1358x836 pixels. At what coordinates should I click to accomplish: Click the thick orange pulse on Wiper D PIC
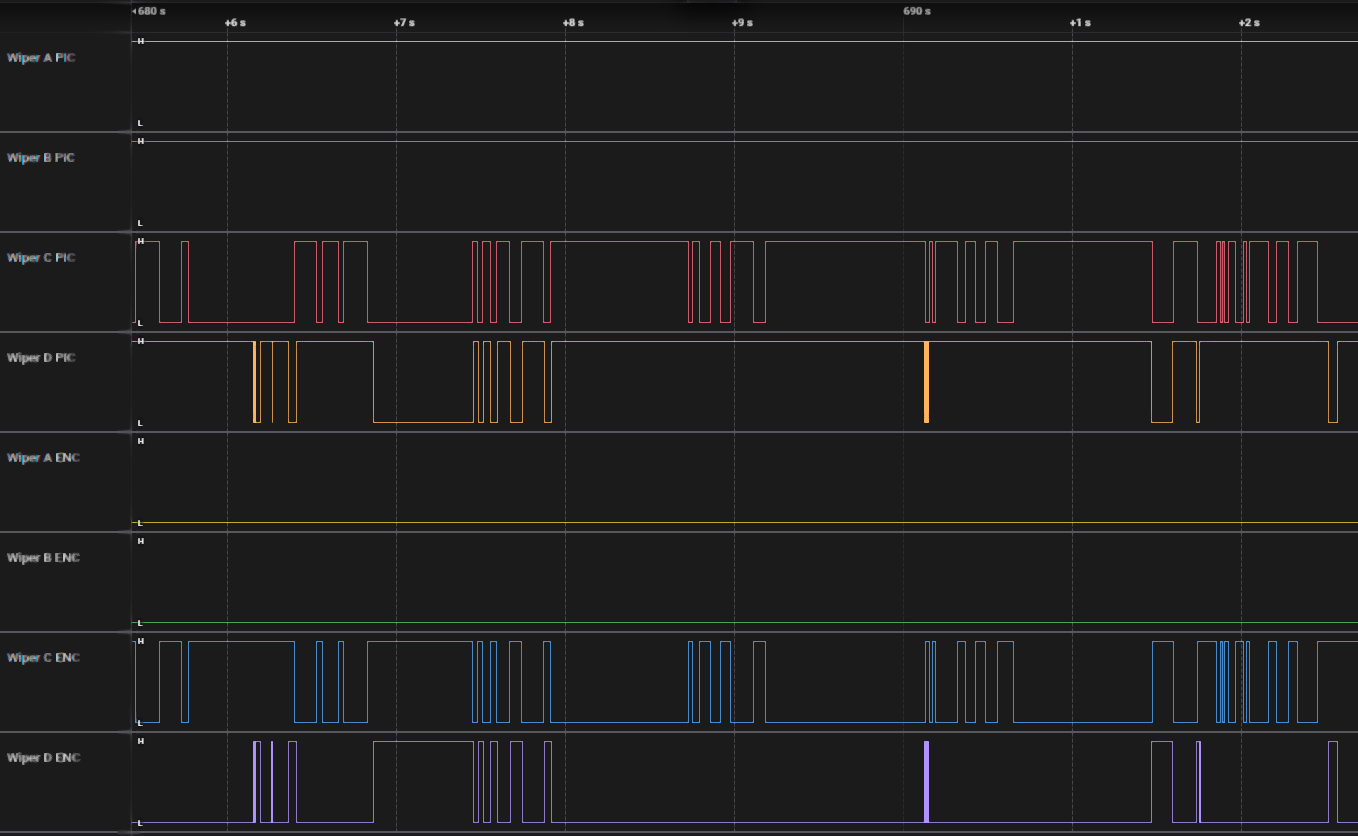926,382
